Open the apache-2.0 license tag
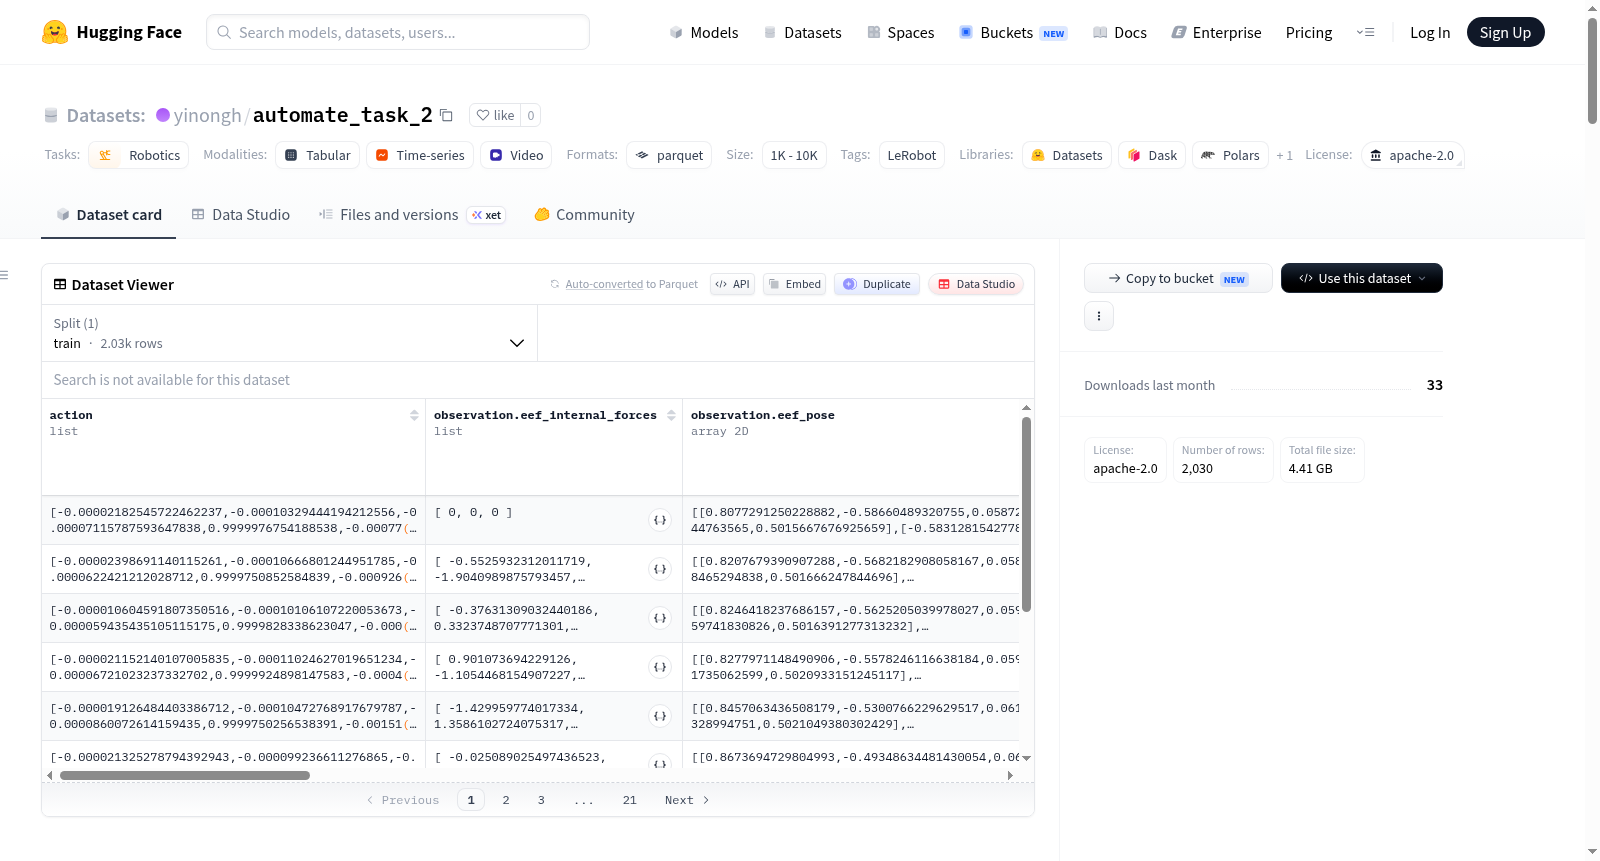 (1412, 155)
